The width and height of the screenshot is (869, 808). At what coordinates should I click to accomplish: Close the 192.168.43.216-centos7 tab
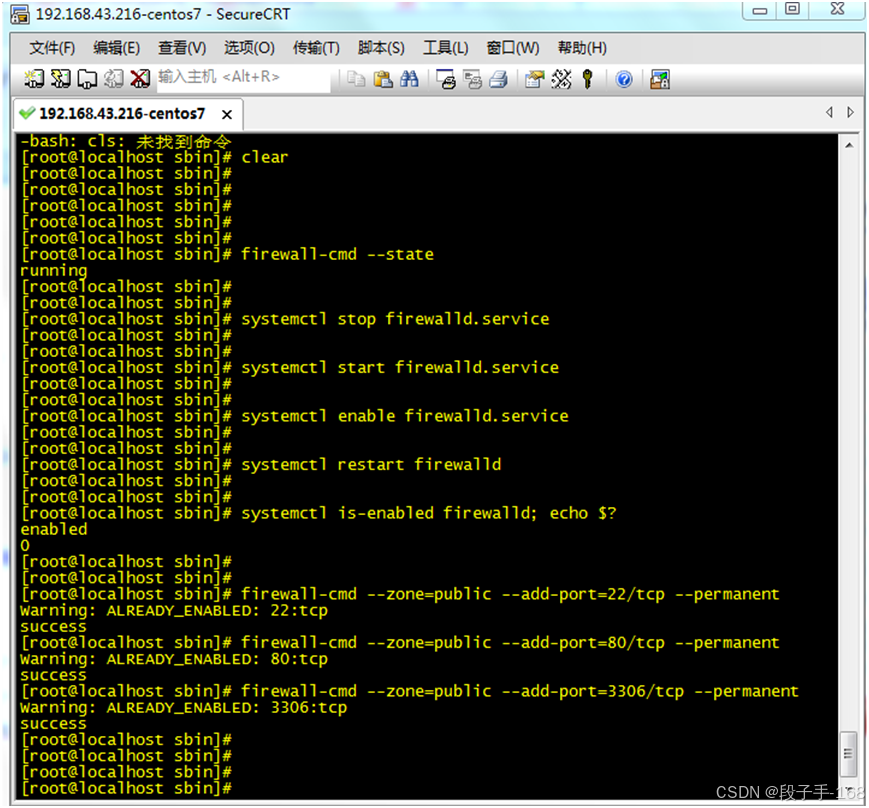point(227,115)
